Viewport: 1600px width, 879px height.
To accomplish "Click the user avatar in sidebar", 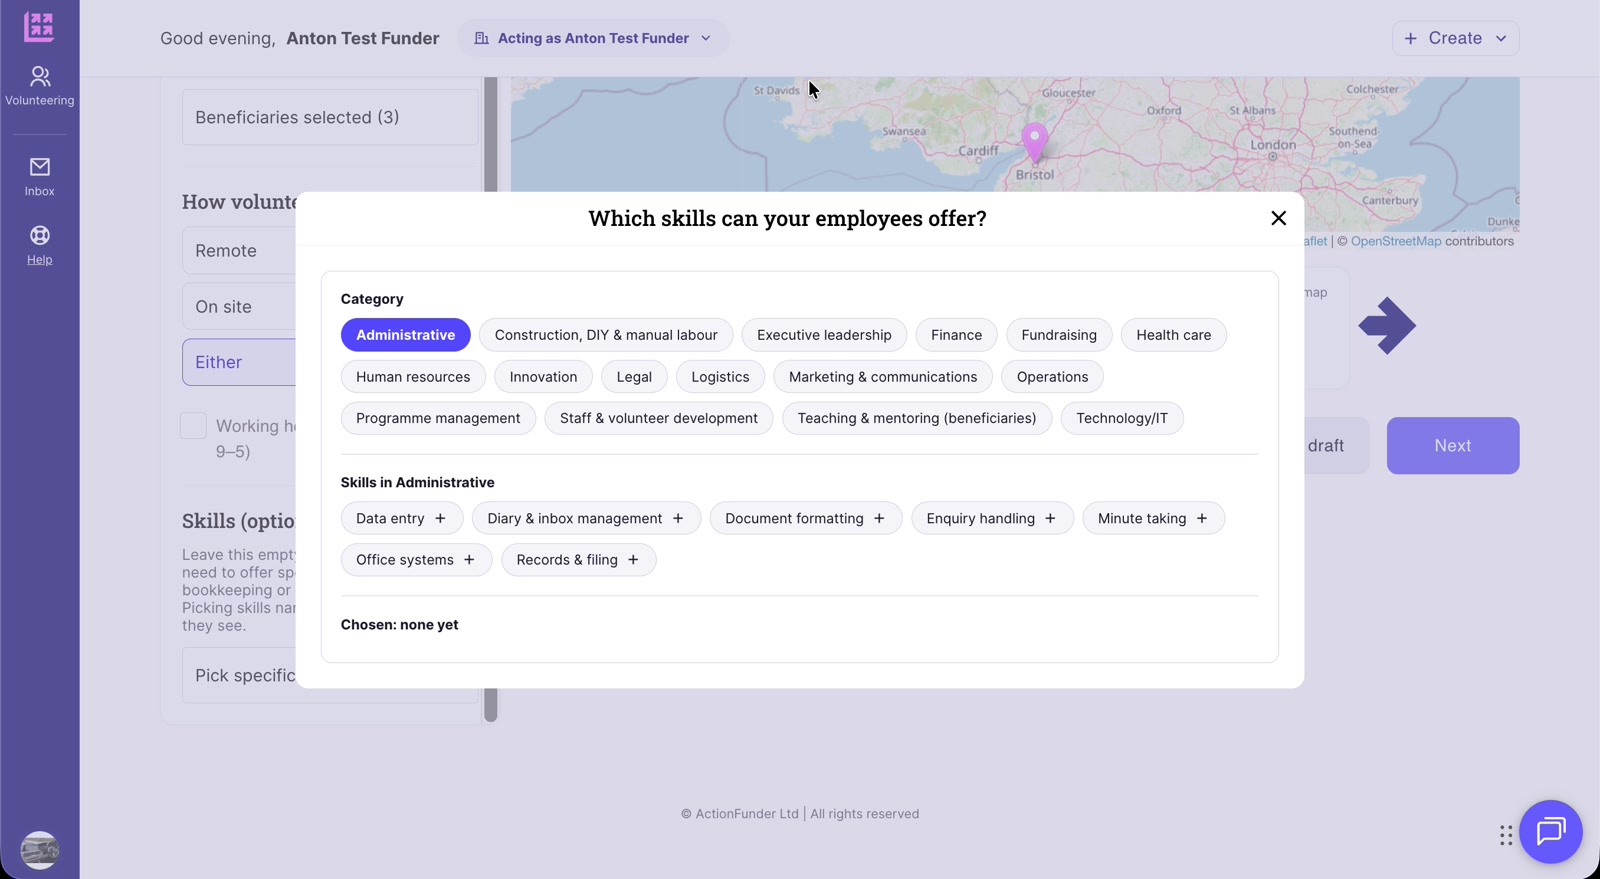I will (x=40, y=850).
